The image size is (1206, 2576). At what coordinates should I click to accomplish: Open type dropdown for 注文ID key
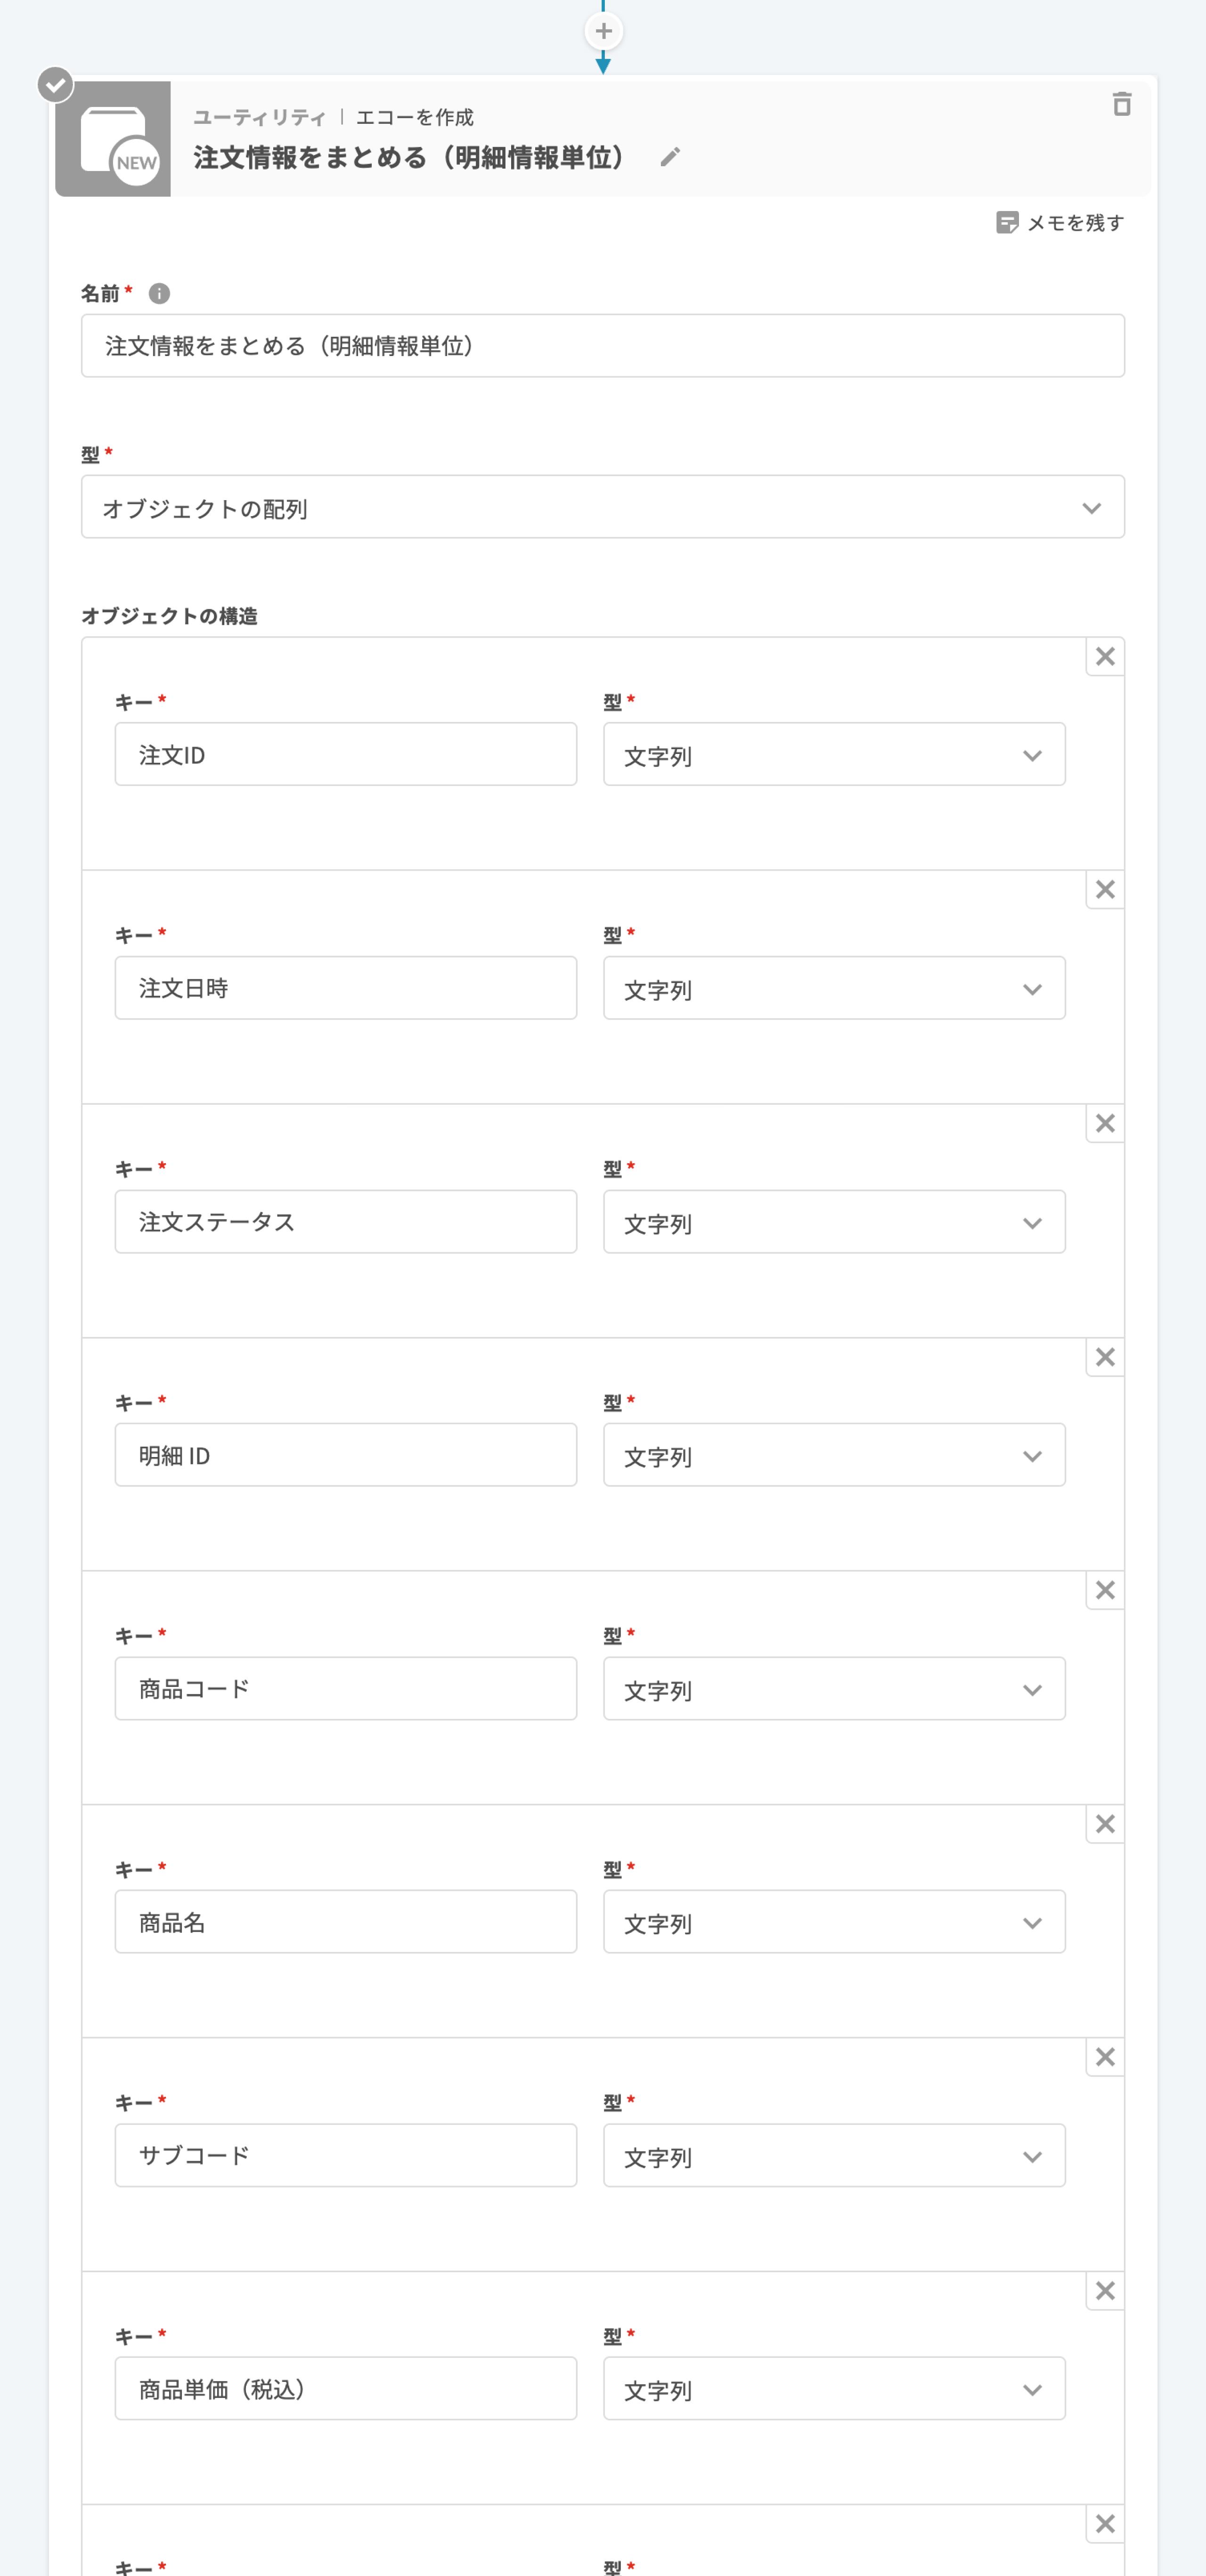point(833,755)
